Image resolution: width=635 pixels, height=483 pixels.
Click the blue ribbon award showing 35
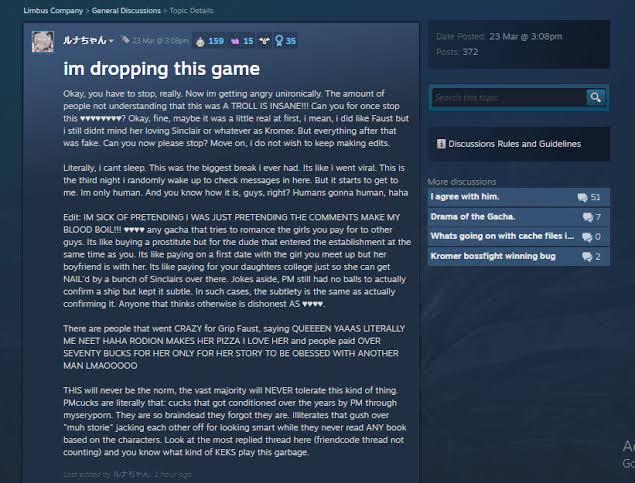286,41
